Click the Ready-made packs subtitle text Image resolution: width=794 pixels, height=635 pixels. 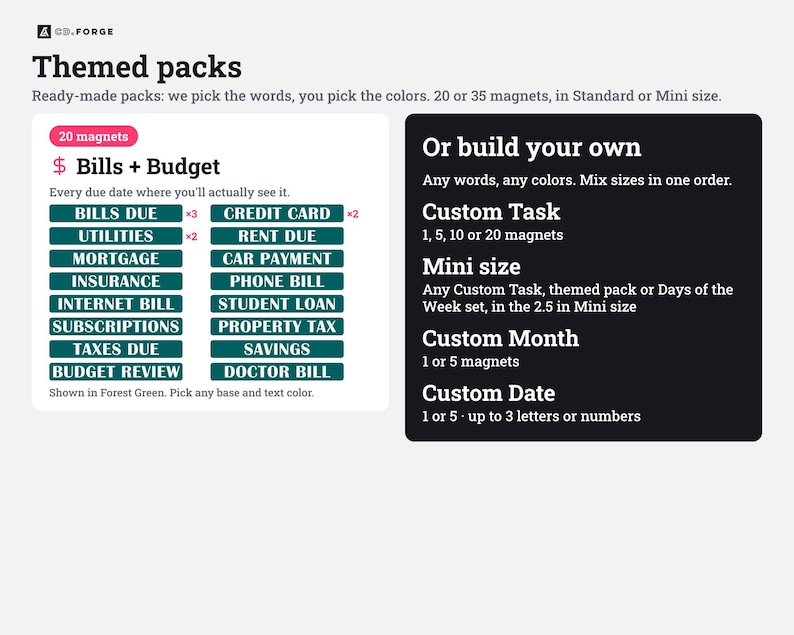pos(377,96)
